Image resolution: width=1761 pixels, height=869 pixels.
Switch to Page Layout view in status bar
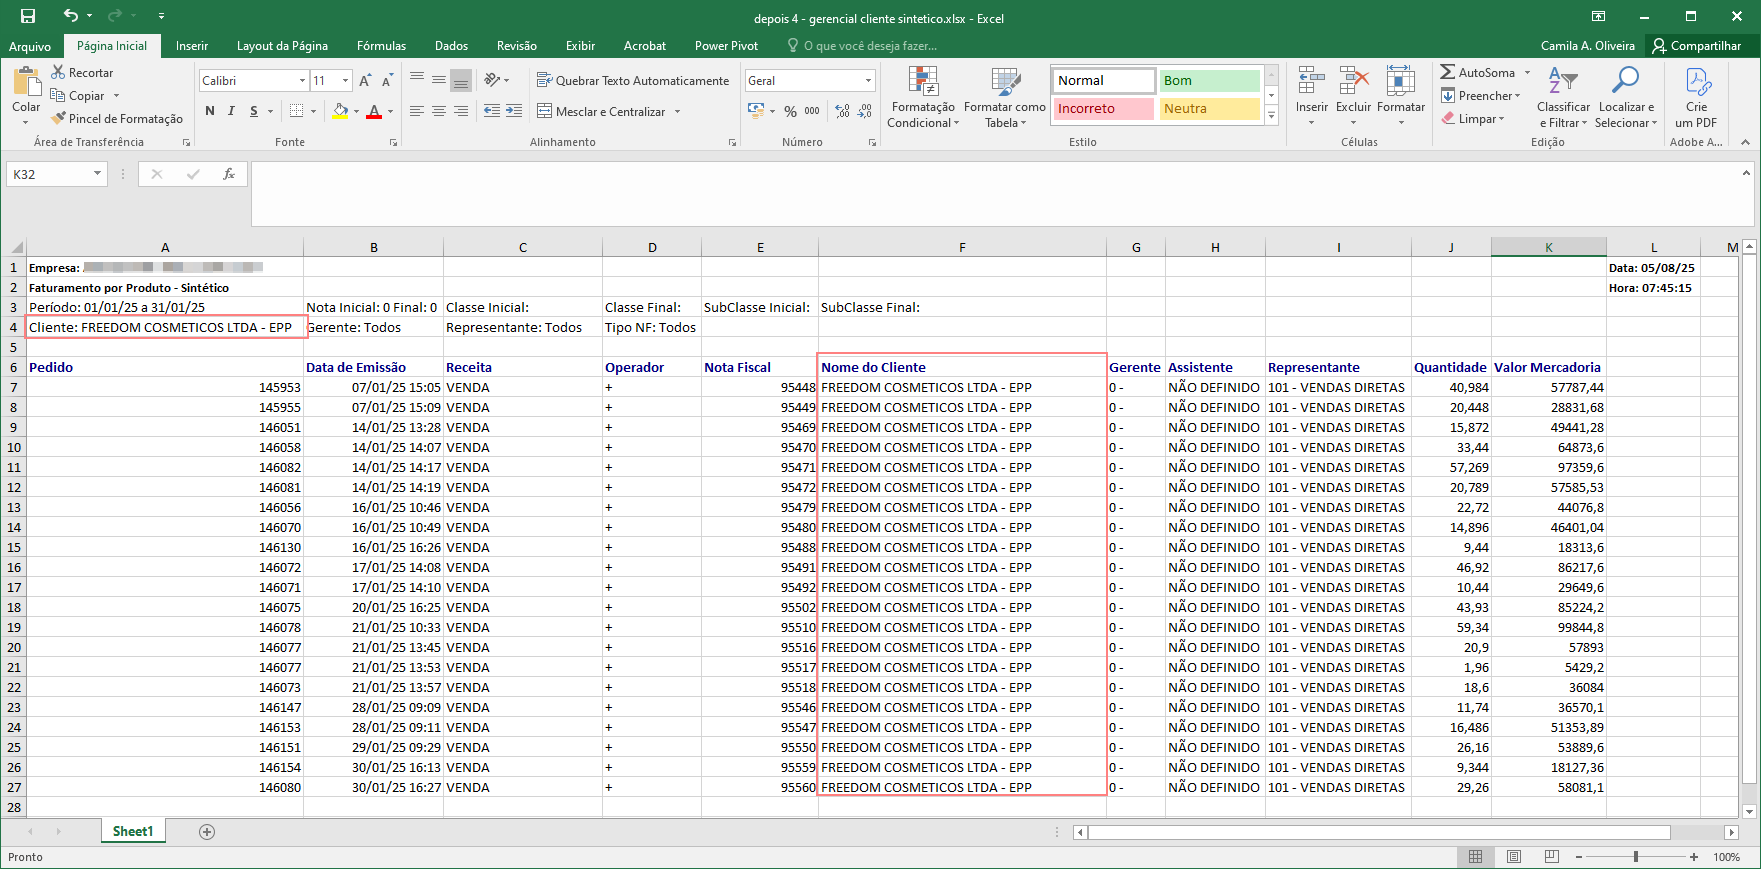pyautogui.click(x=1513, y=857)
